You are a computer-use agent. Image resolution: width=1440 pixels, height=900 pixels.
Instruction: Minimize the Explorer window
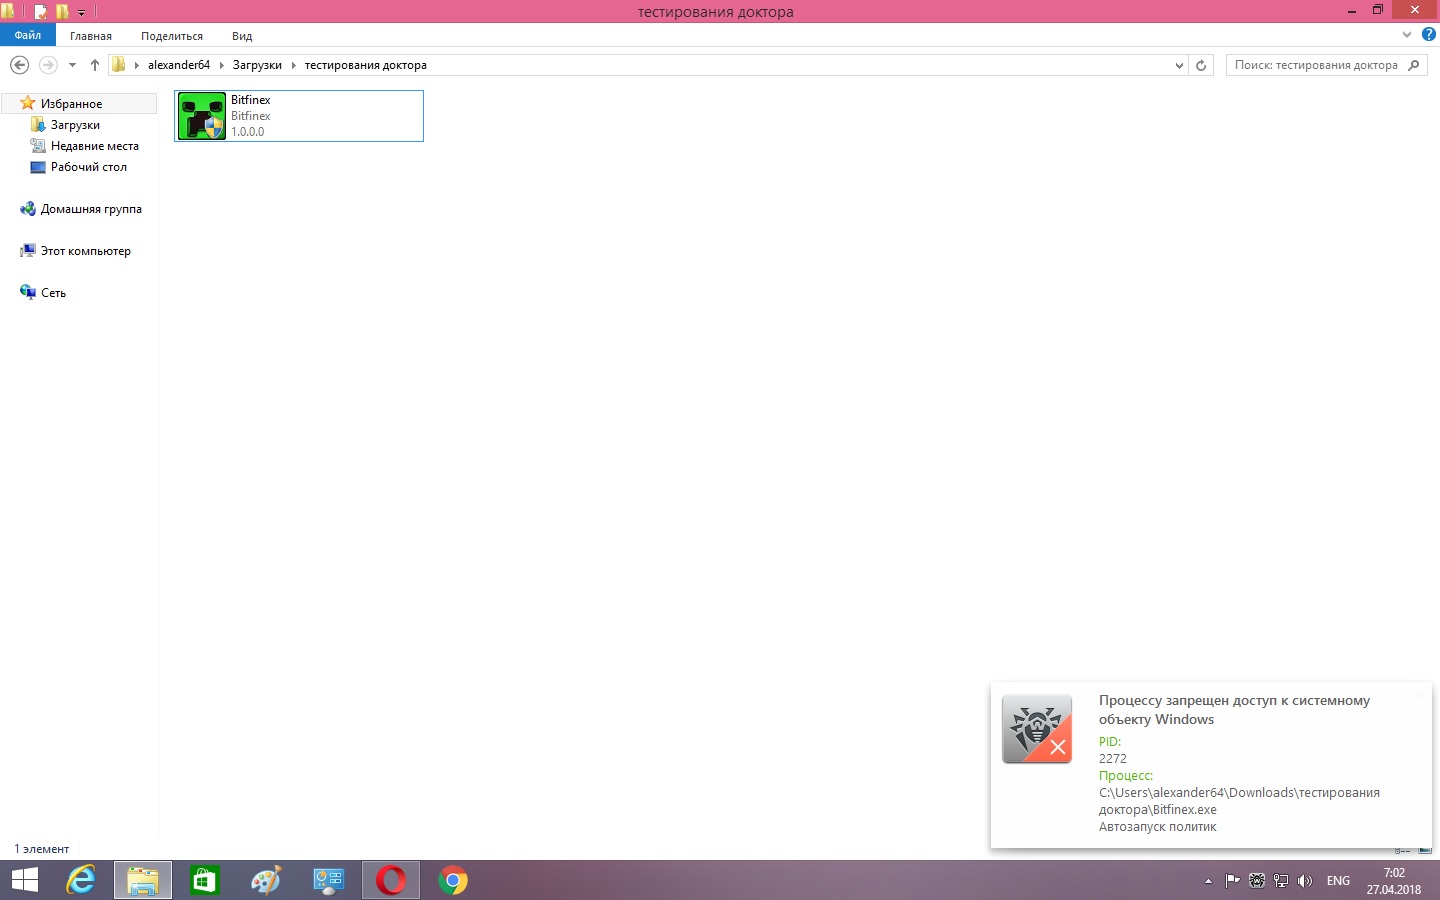(1352, 10)
